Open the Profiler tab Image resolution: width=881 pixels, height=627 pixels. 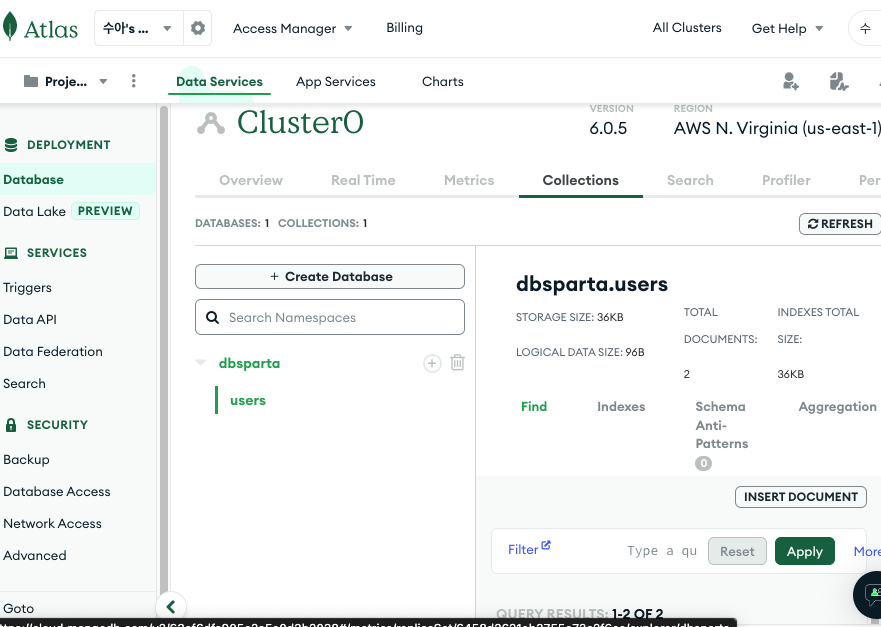click(x=786, y=180)
